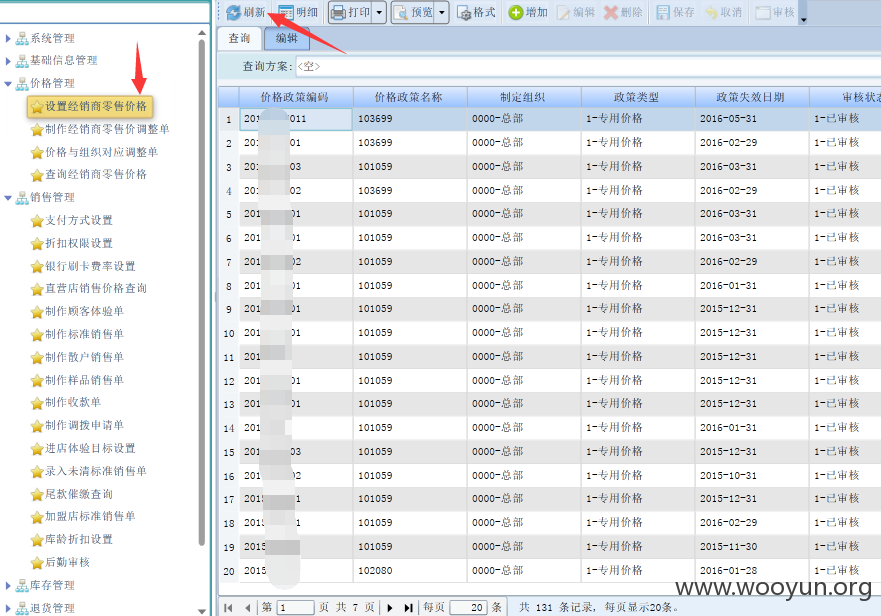Open the dropdown arrow beside 打印
881x616 pixels.
point(379,12)
